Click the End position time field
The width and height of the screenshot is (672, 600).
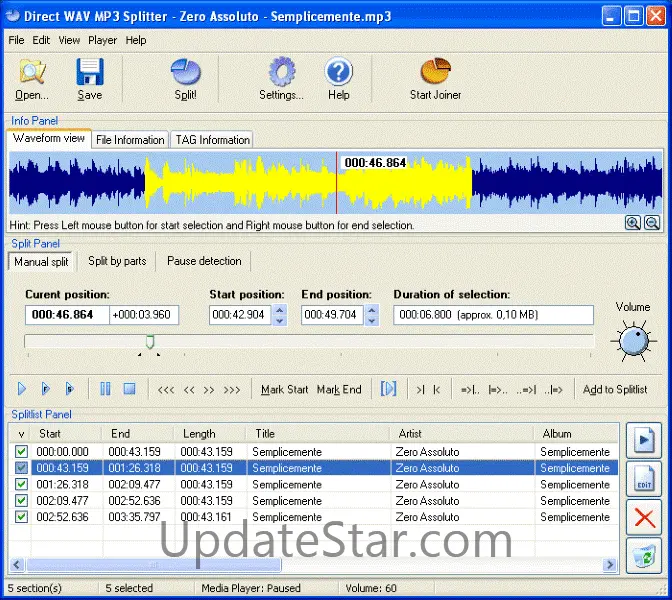point(332,315)
